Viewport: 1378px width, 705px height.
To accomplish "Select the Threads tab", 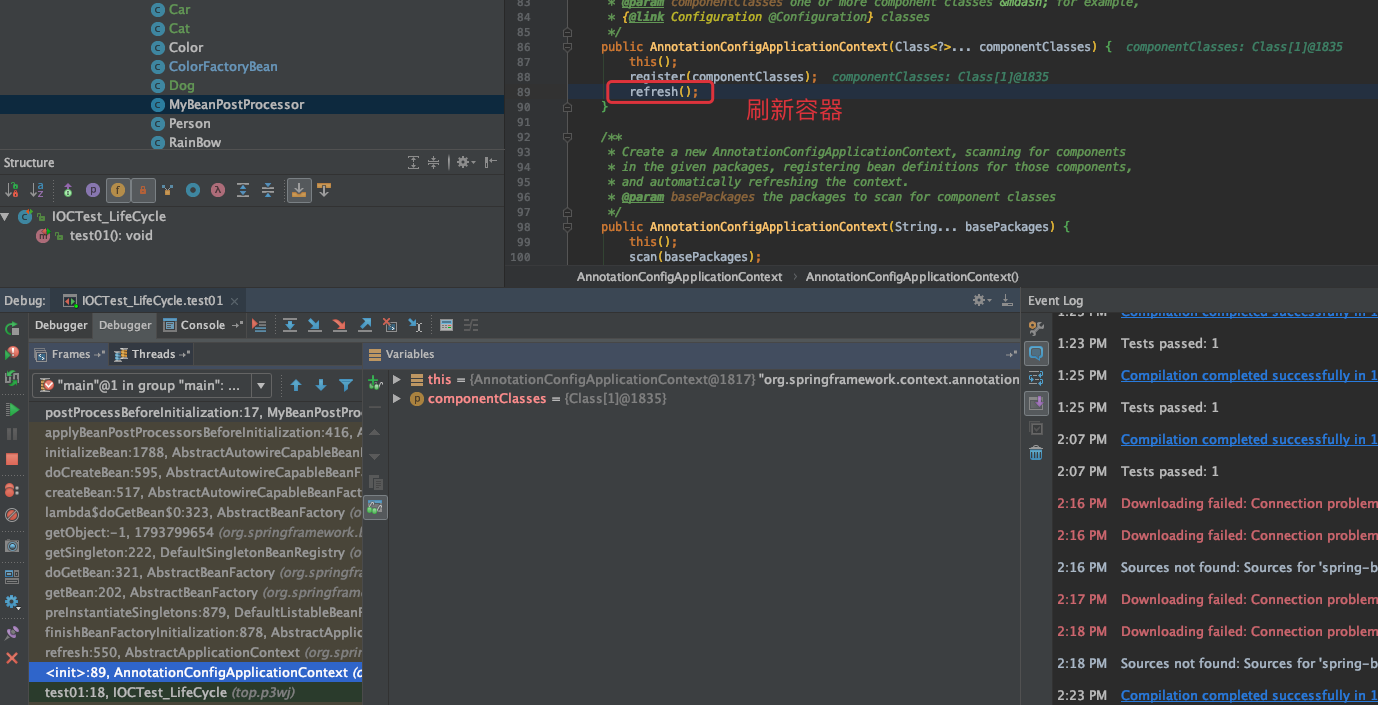I will point(152,354).
